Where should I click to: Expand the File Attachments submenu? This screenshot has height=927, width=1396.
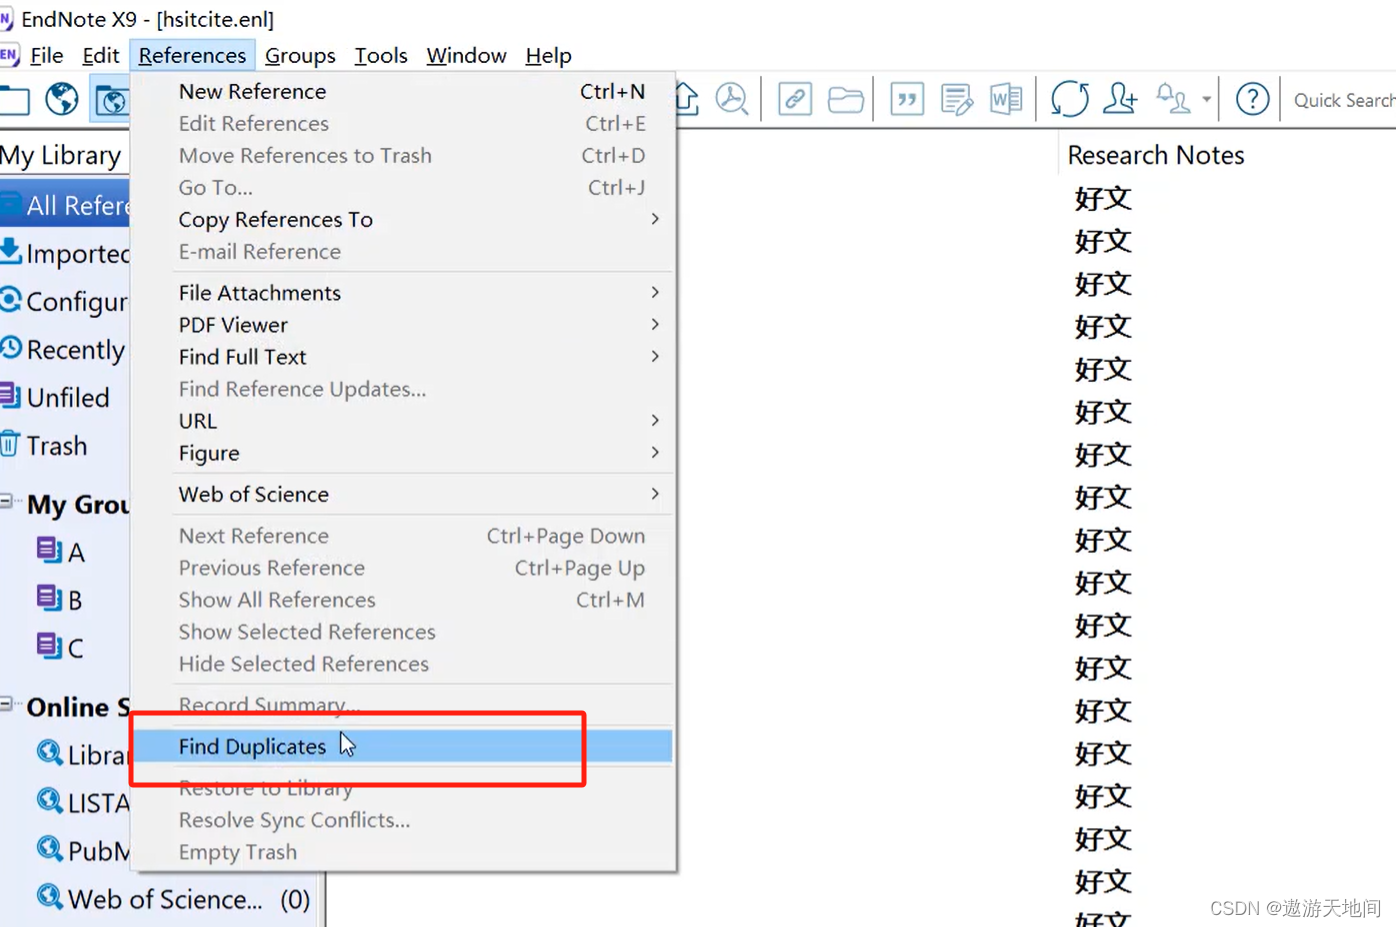pos(404,292)
